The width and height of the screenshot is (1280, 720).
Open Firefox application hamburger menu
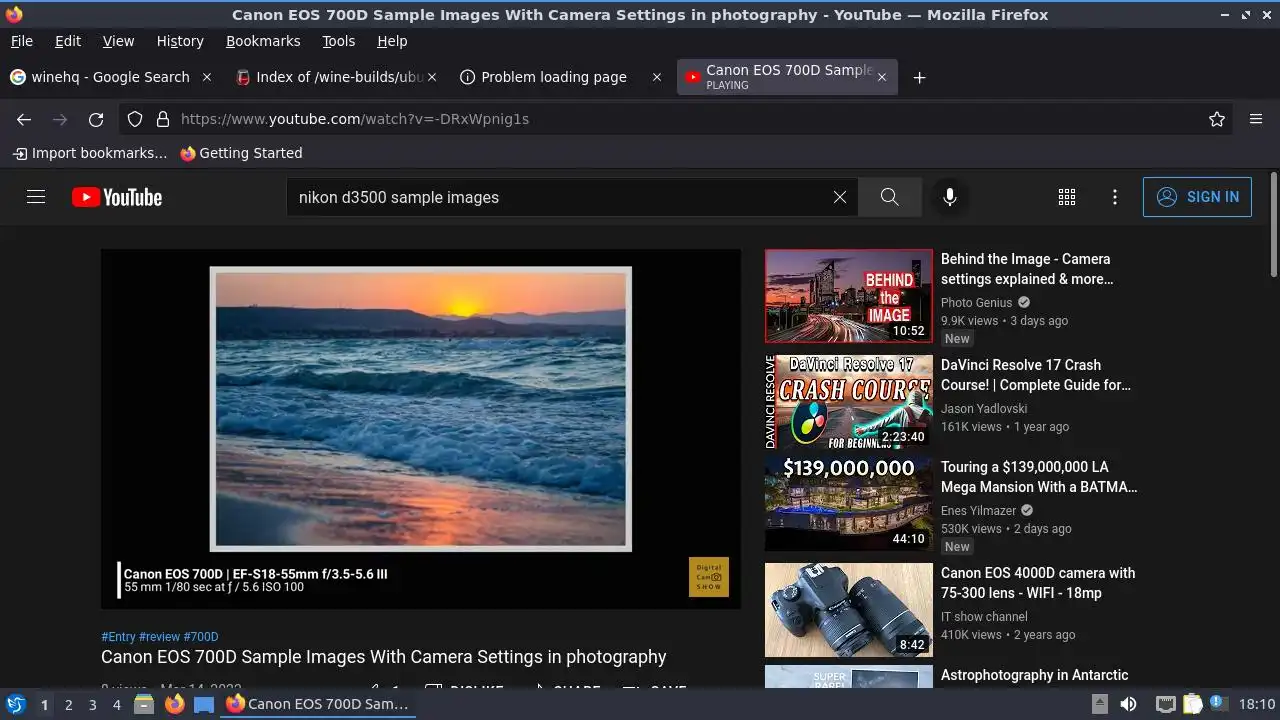(1256, 119)
